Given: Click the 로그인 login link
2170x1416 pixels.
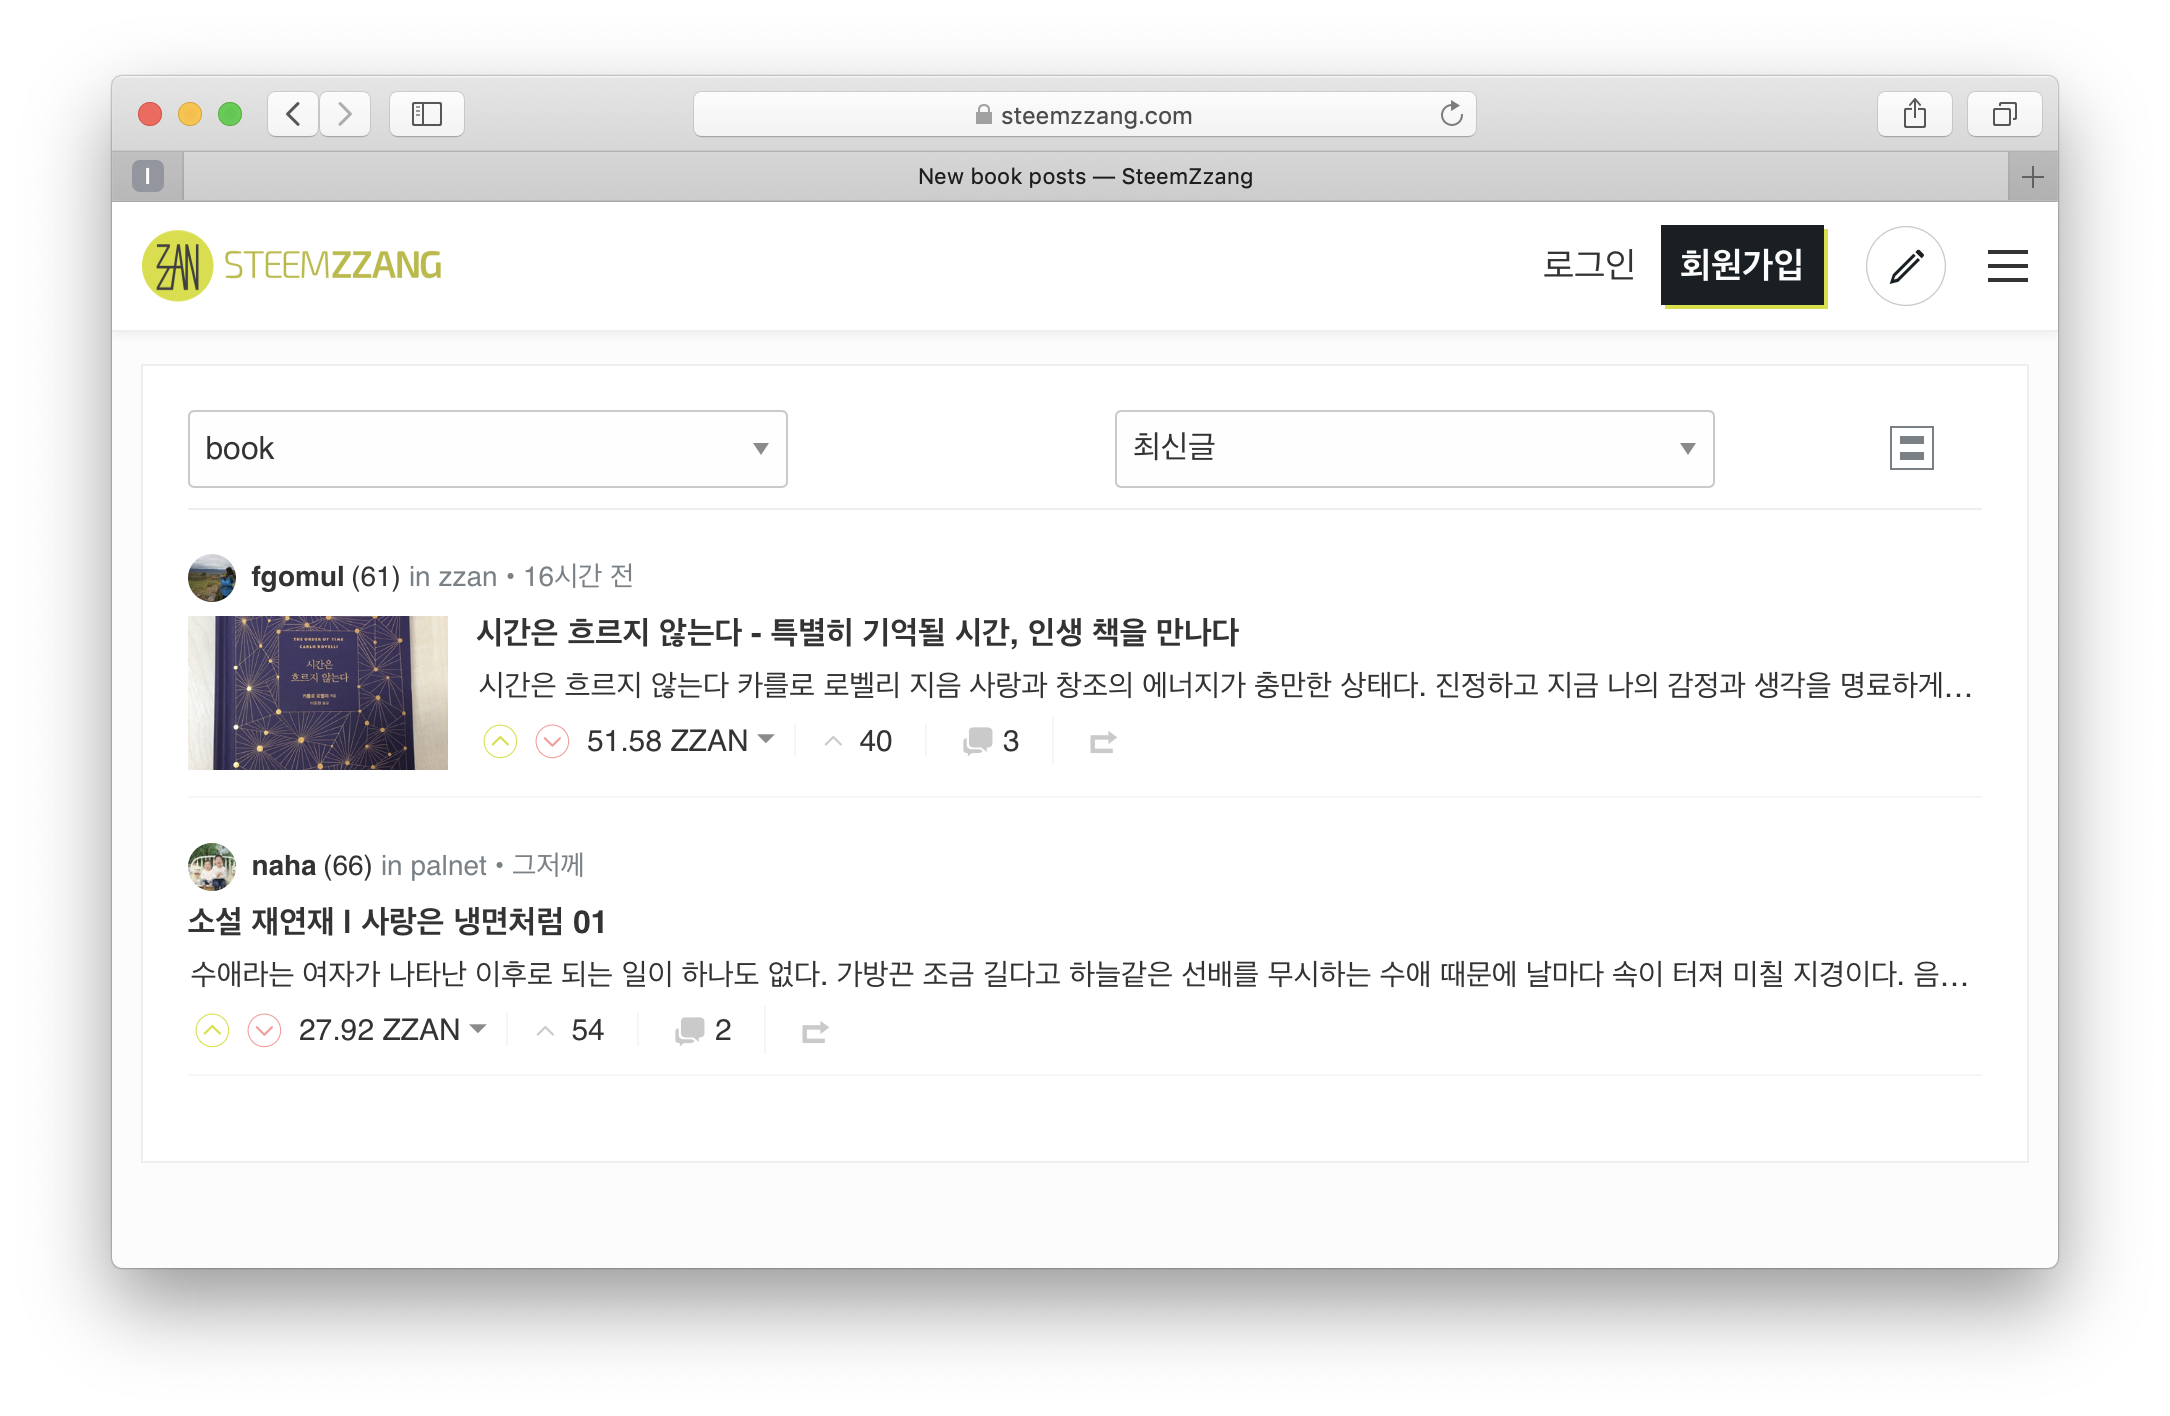Looking at the screenshot, I should point(1588,265).
